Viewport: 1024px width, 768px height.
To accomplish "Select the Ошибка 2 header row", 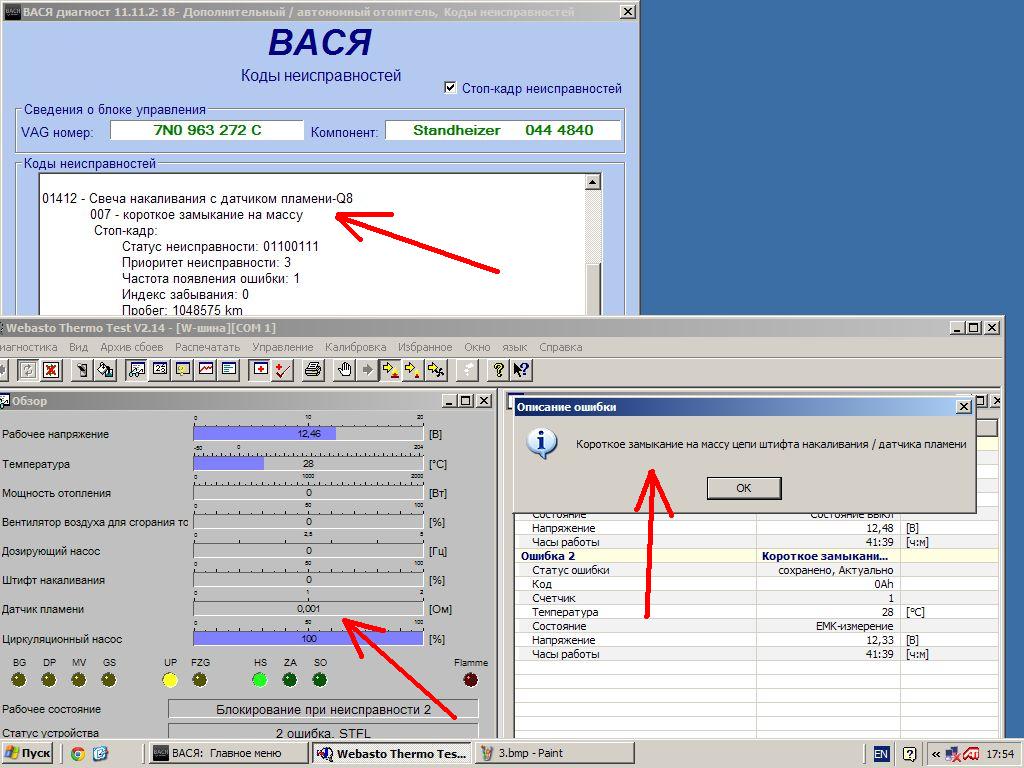I will coord(756,556).
